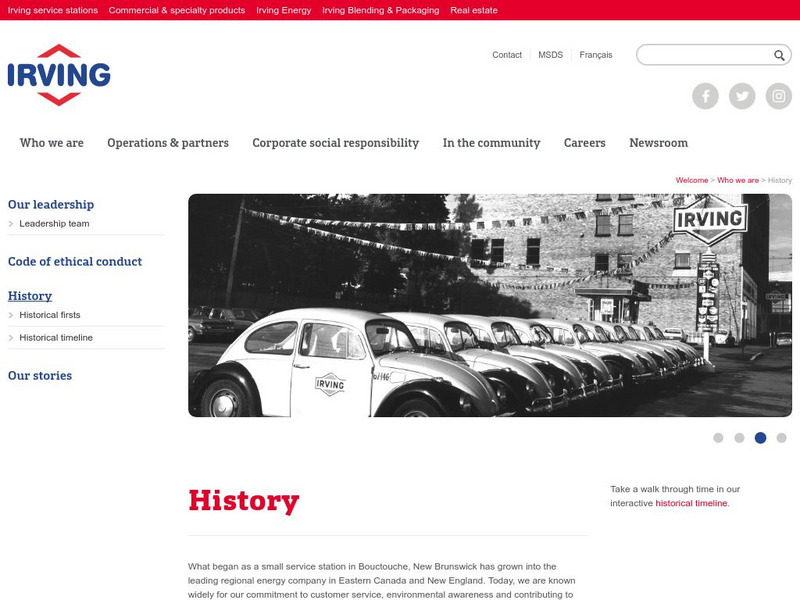Open the Instagram social icon
800x600 pixels.
[x=779, y=96]
